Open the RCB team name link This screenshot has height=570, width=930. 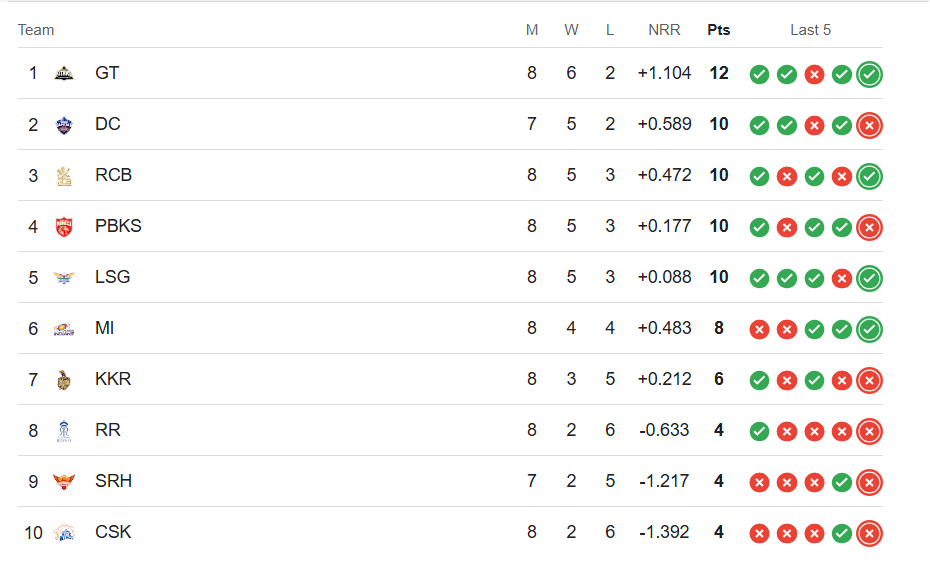tap(113, 175)
